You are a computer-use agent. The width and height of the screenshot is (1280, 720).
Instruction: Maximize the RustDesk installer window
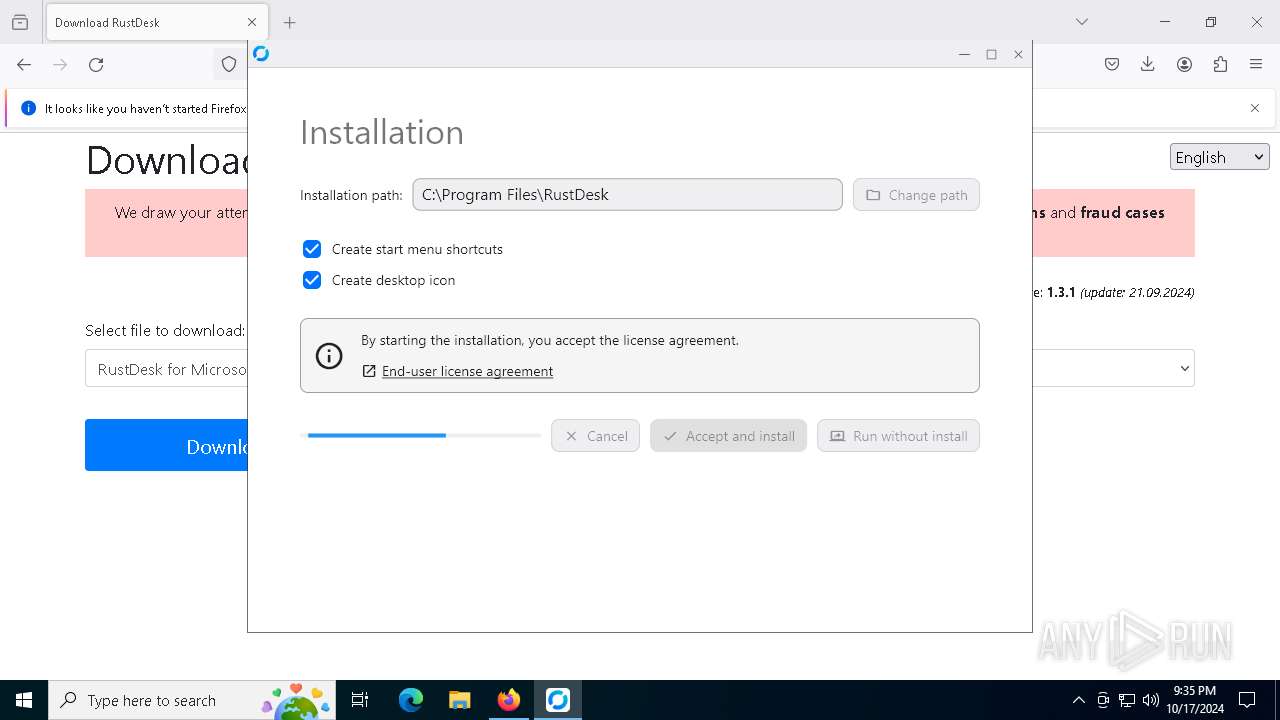pos(991,54)
